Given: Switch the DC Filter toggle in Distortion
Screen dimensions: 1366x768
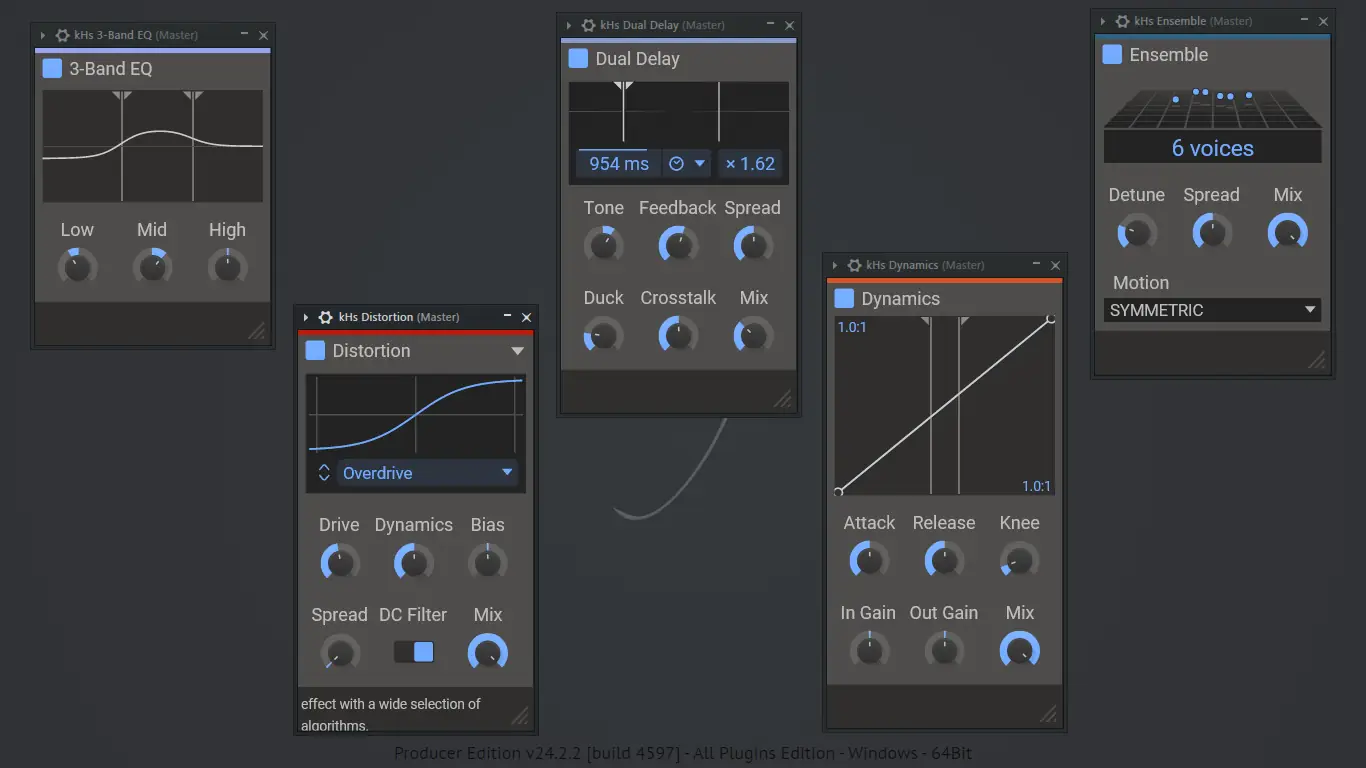Looking at the screenshot, I should point(414,652).
